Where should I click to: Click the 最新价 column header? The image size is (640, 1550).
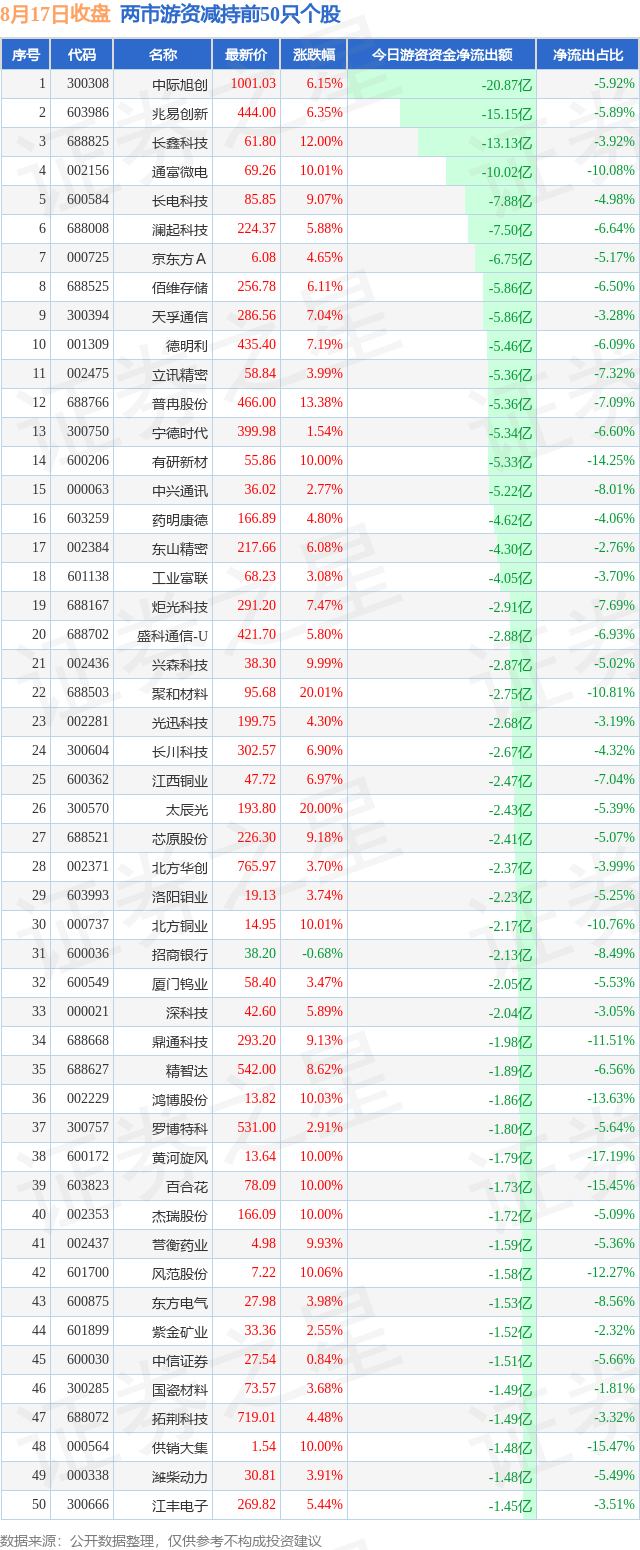(246, 55)
